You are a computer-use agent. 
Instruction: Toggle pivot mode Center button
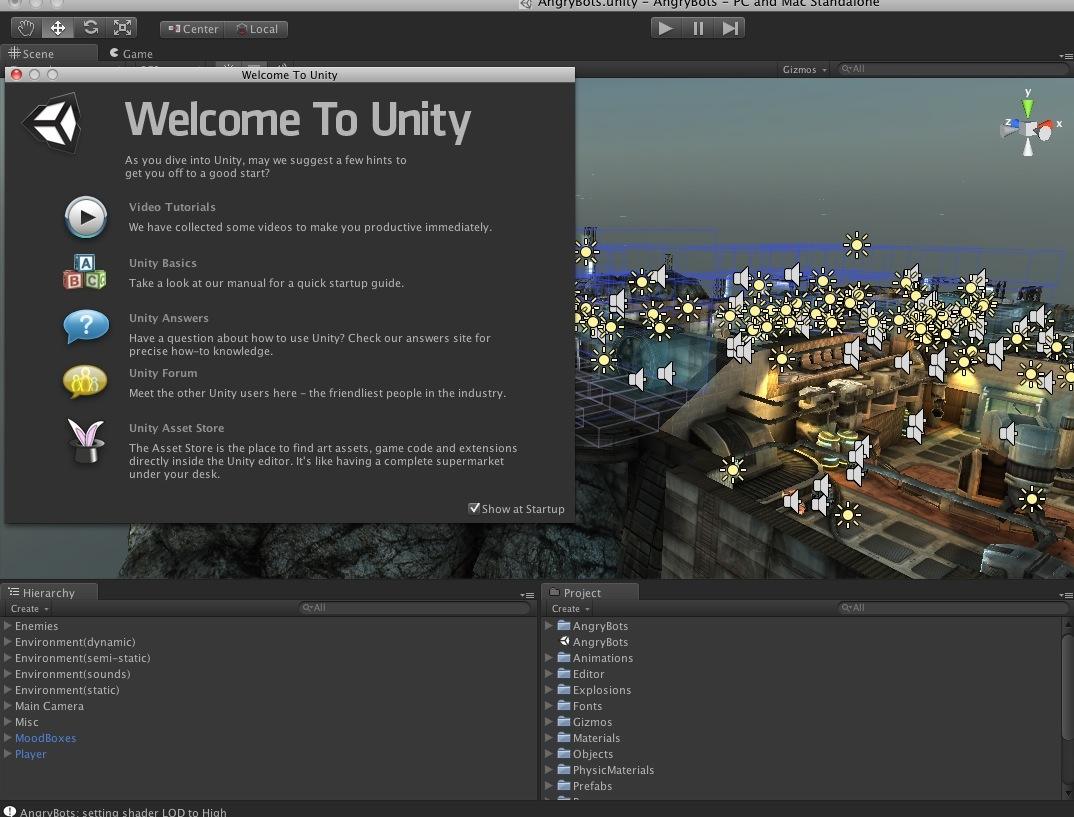(193, 29)
